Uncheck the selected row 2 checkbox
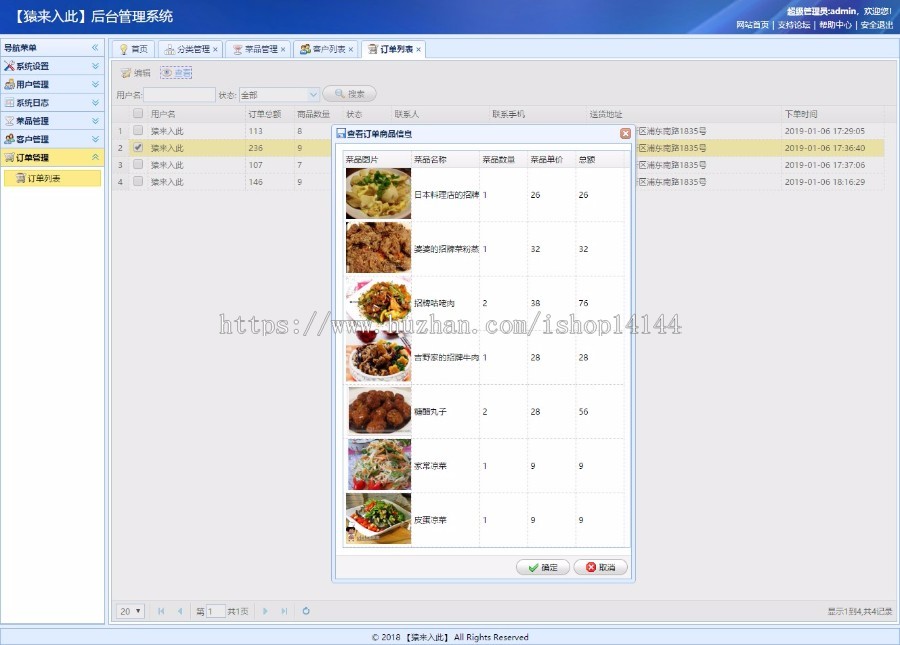This screenshot has width=900, height=645. (138, 148)
